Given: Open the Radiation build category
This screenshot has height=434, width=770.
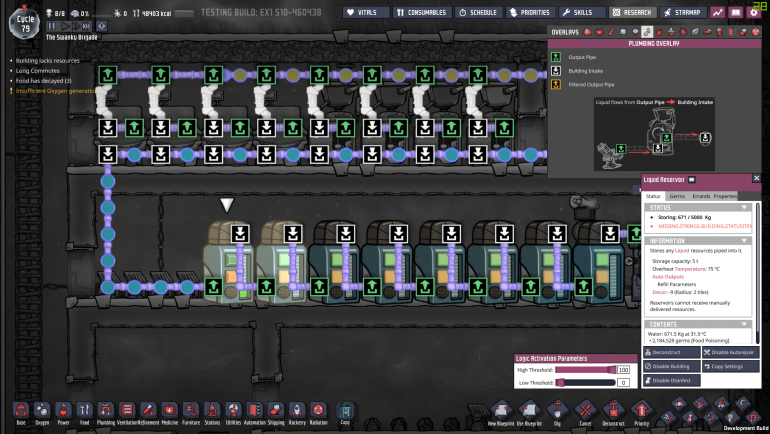Looking at the screenshot, I should click(318, 413).
